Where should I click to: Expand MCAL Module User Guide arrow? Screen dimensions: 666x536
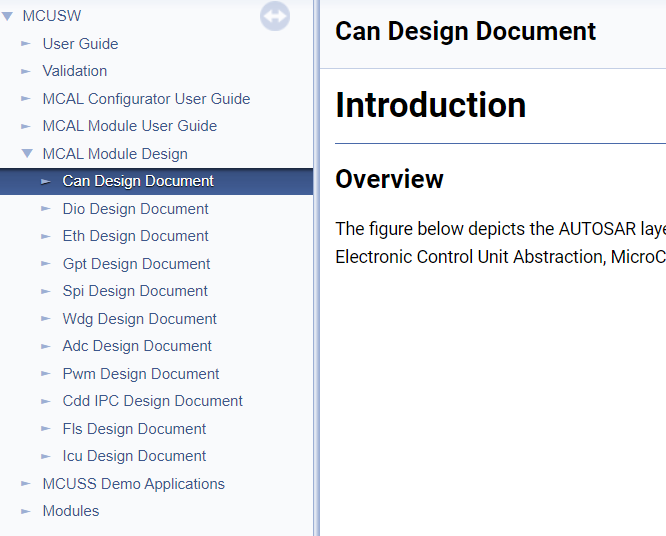(26, 127)
